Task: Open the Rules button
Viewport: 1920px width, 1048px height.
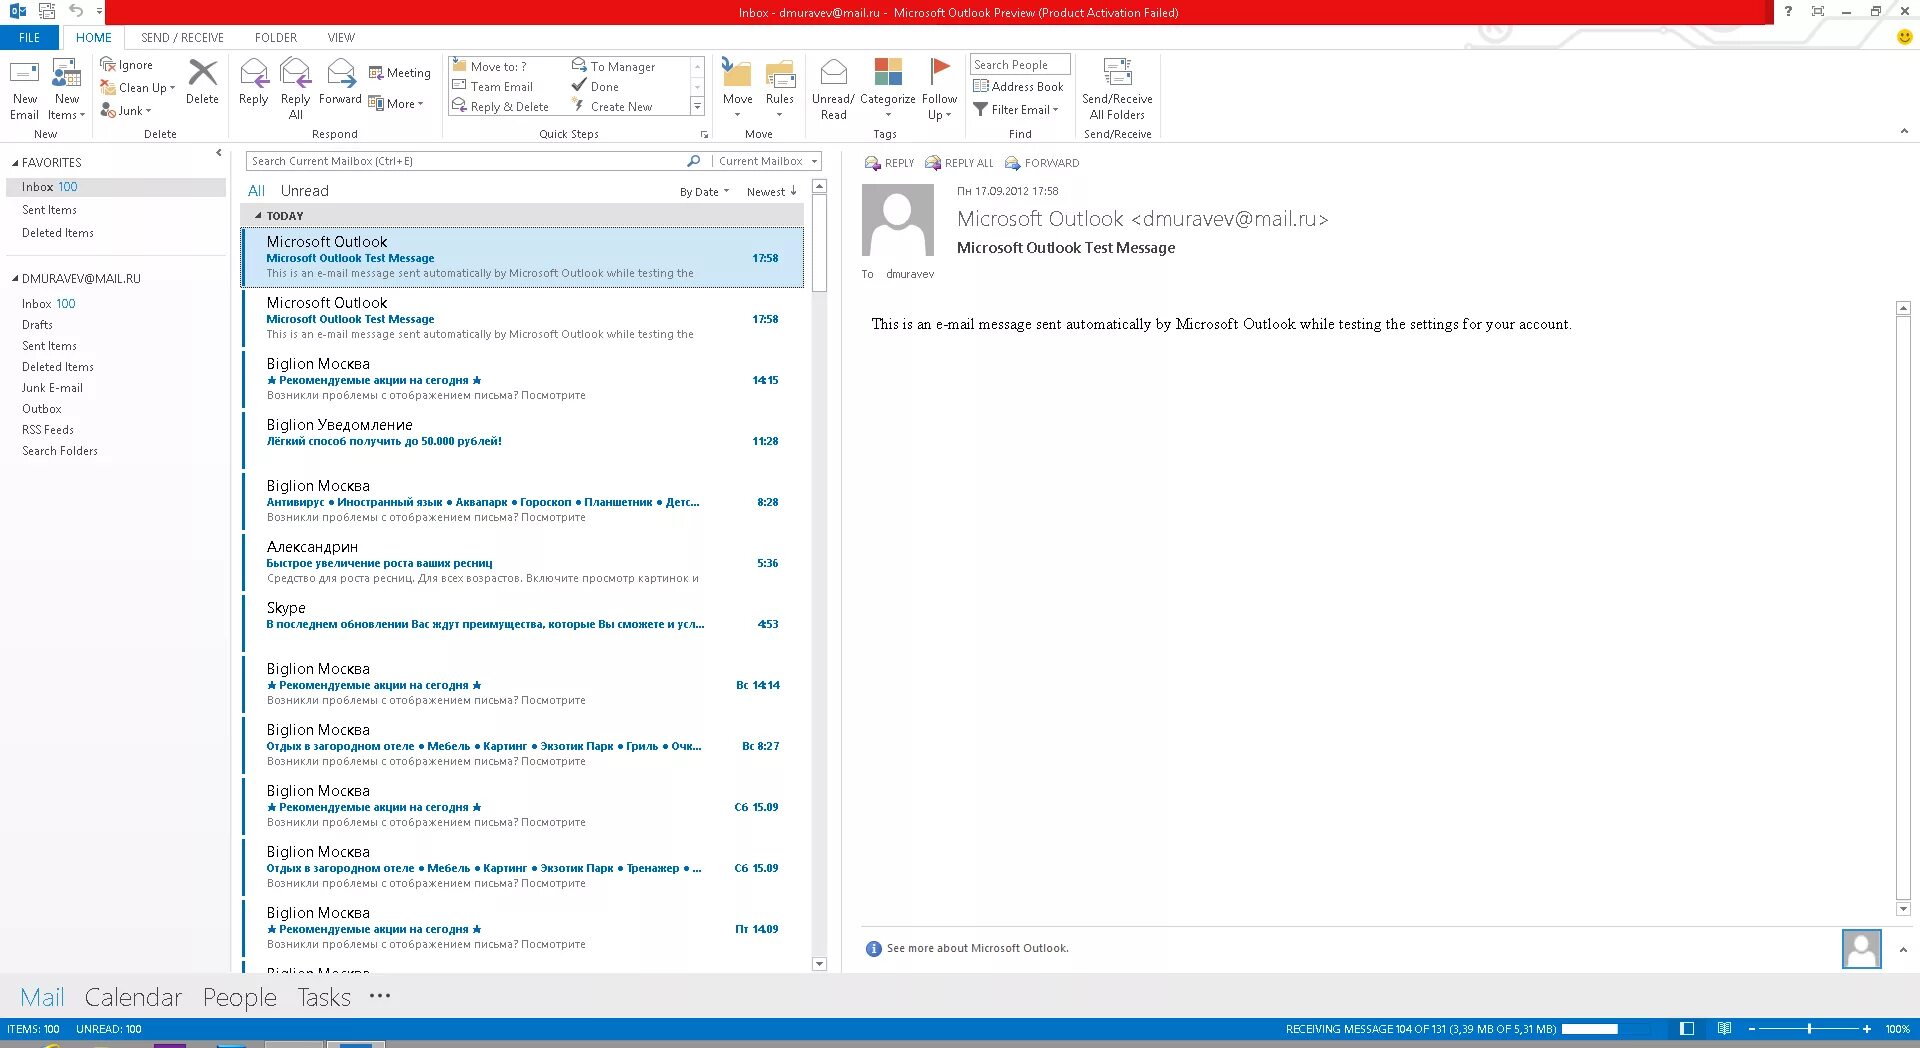Action: (780, 89)
